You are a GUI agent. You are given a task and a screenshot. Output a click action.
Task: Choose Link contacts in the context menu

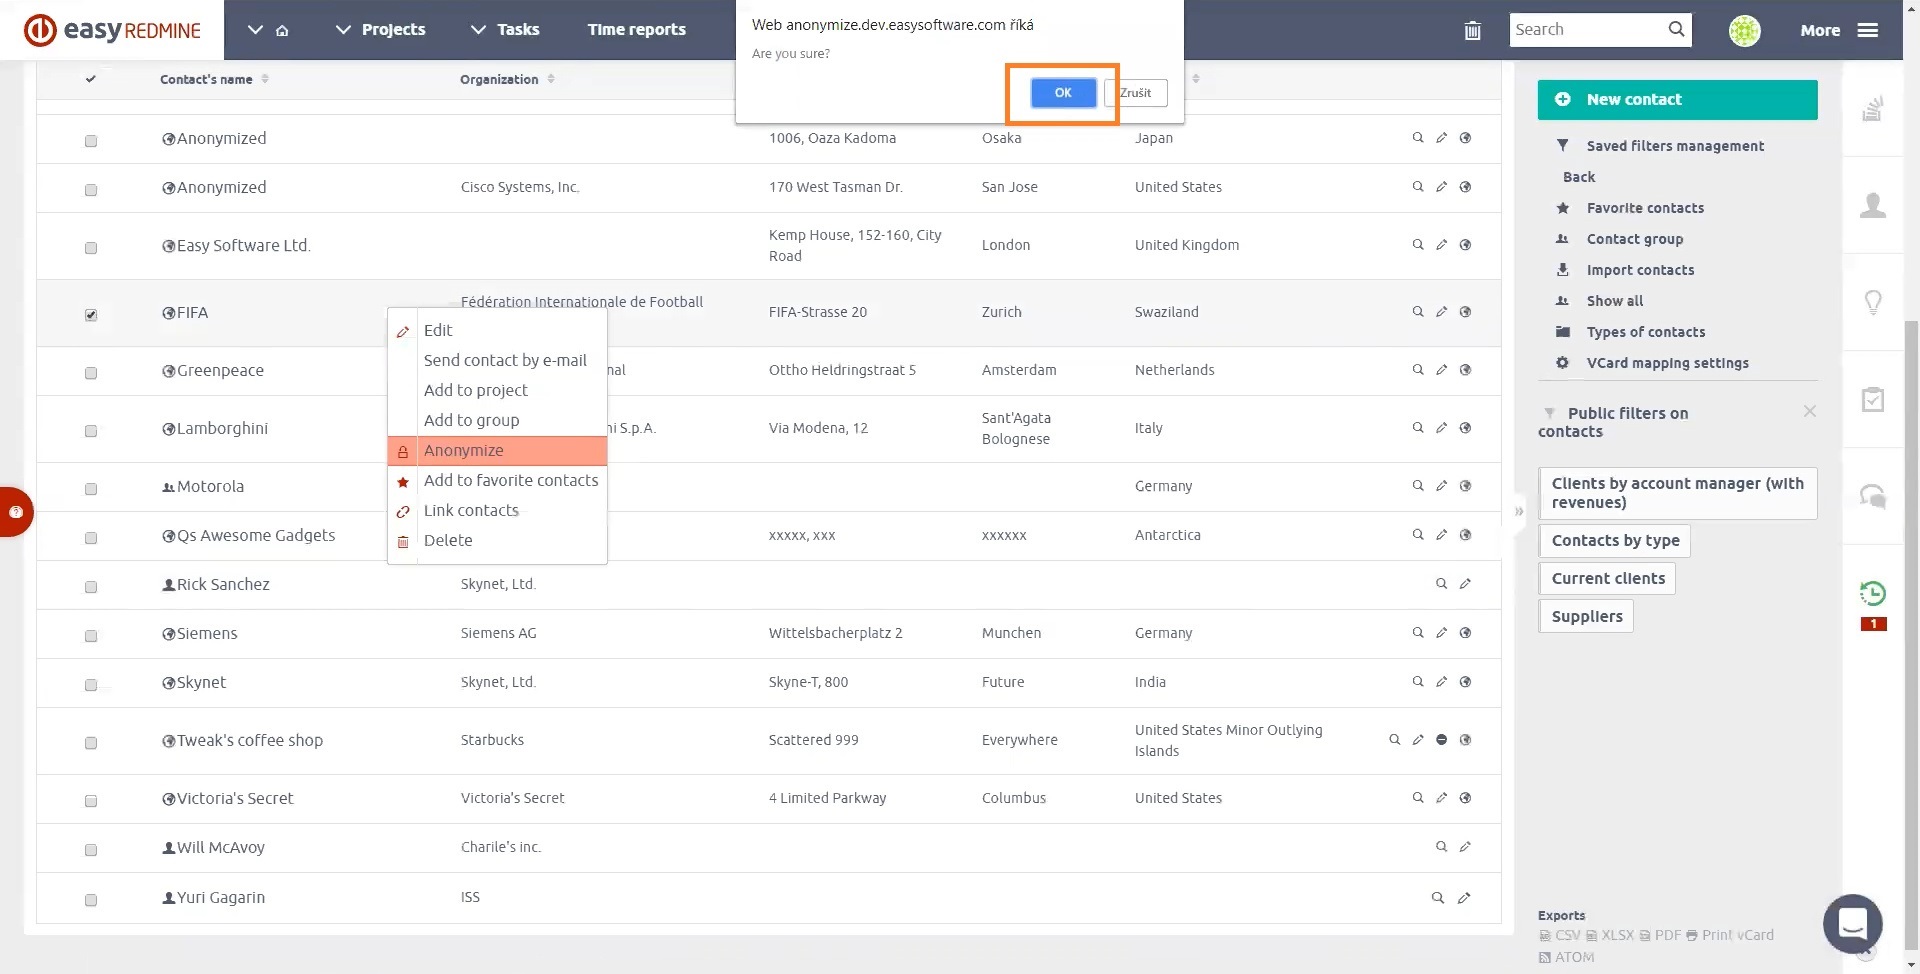pyautogui.click(x=497, y=510)
